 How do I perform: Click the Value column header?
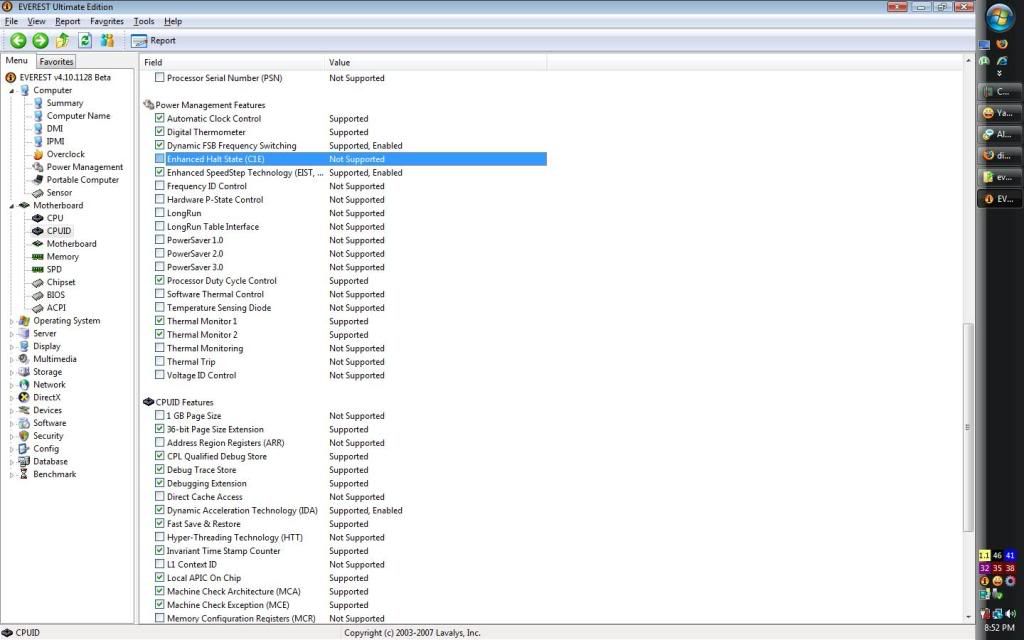[436, 62]
